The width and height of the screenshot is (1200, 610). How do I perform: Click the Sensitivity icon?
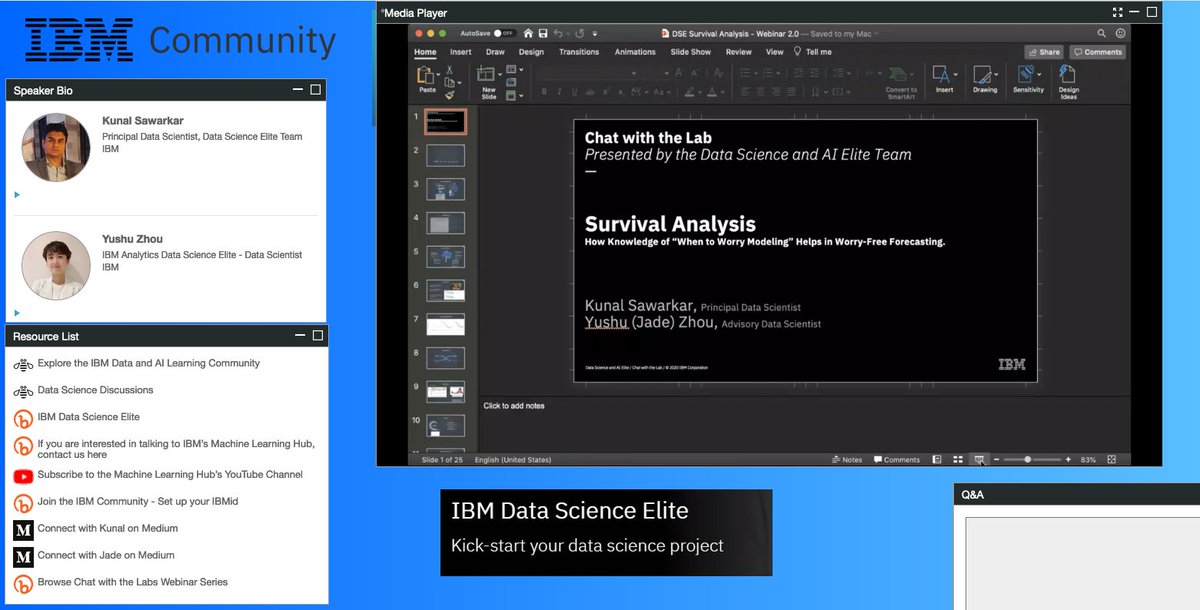1025,75
